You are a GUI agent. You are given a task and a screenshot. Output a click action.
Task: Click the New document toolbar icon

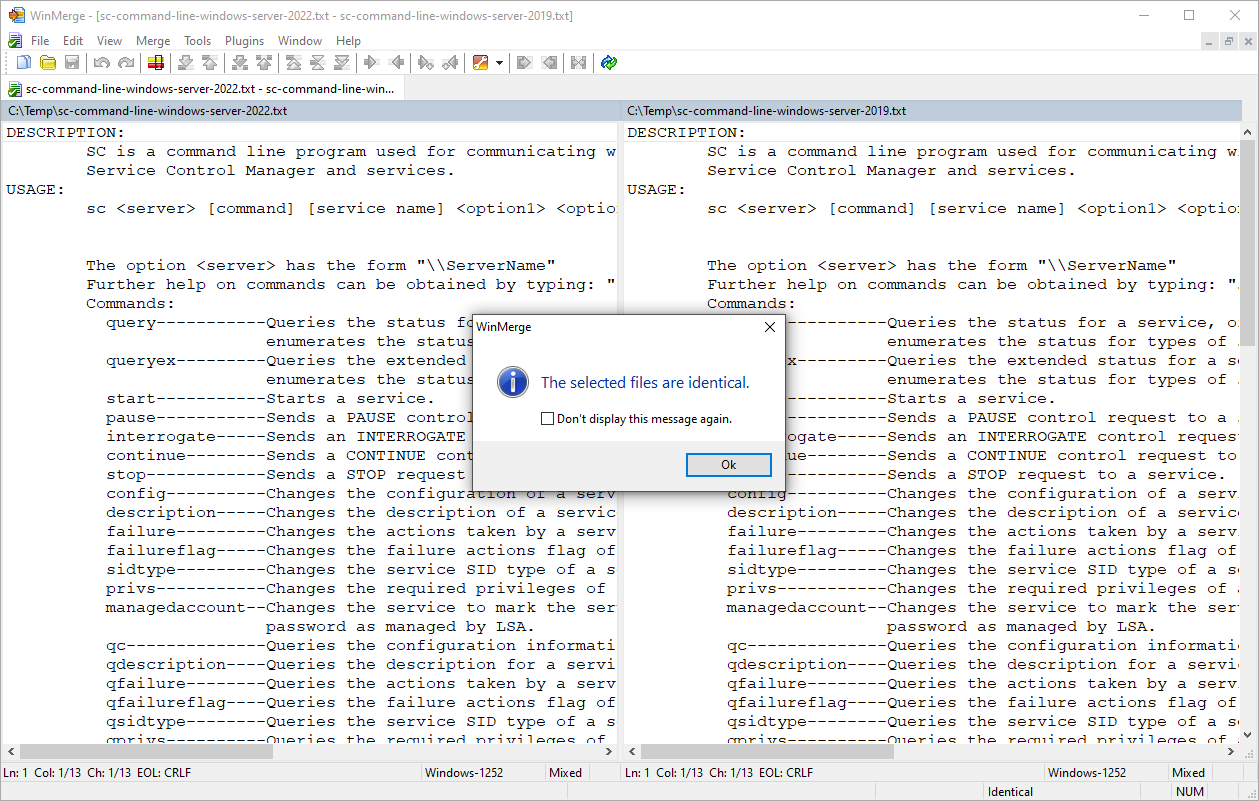click(23, 63)
